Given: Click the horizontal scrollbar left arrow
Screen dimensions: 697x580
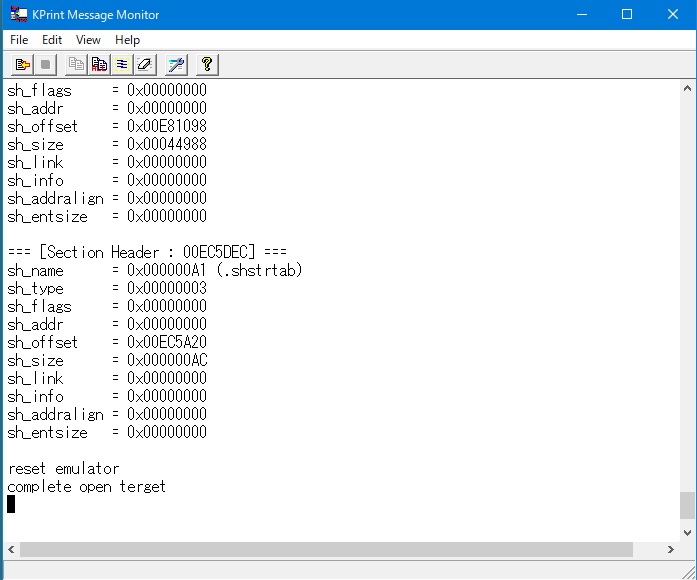Looking at the screenshot, I should tap(12, 550).
